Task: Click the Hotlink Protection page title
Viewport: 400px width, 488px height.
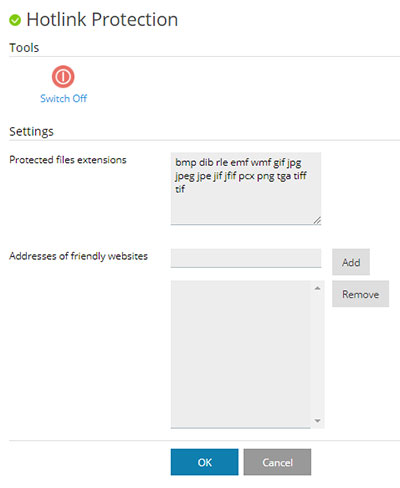Action: pos(102,20)
